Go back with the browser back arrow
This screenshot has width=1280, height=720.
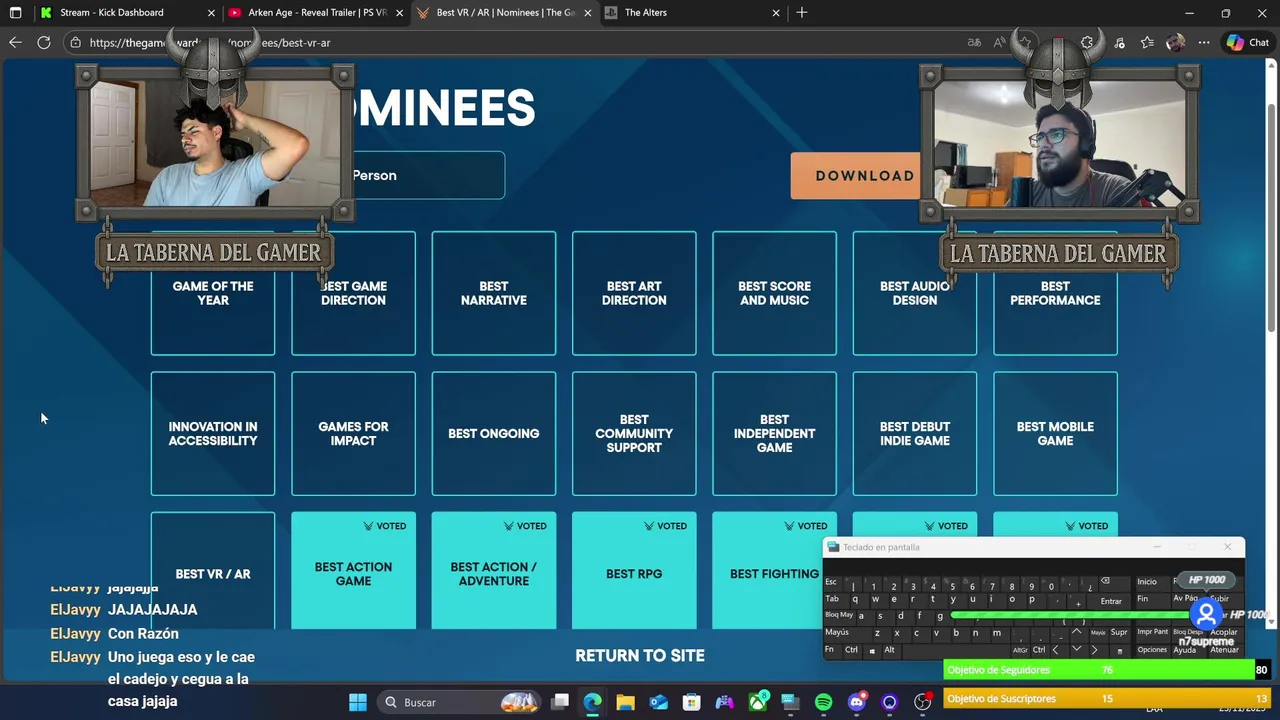pyautogui.click(x=15, y=42)
